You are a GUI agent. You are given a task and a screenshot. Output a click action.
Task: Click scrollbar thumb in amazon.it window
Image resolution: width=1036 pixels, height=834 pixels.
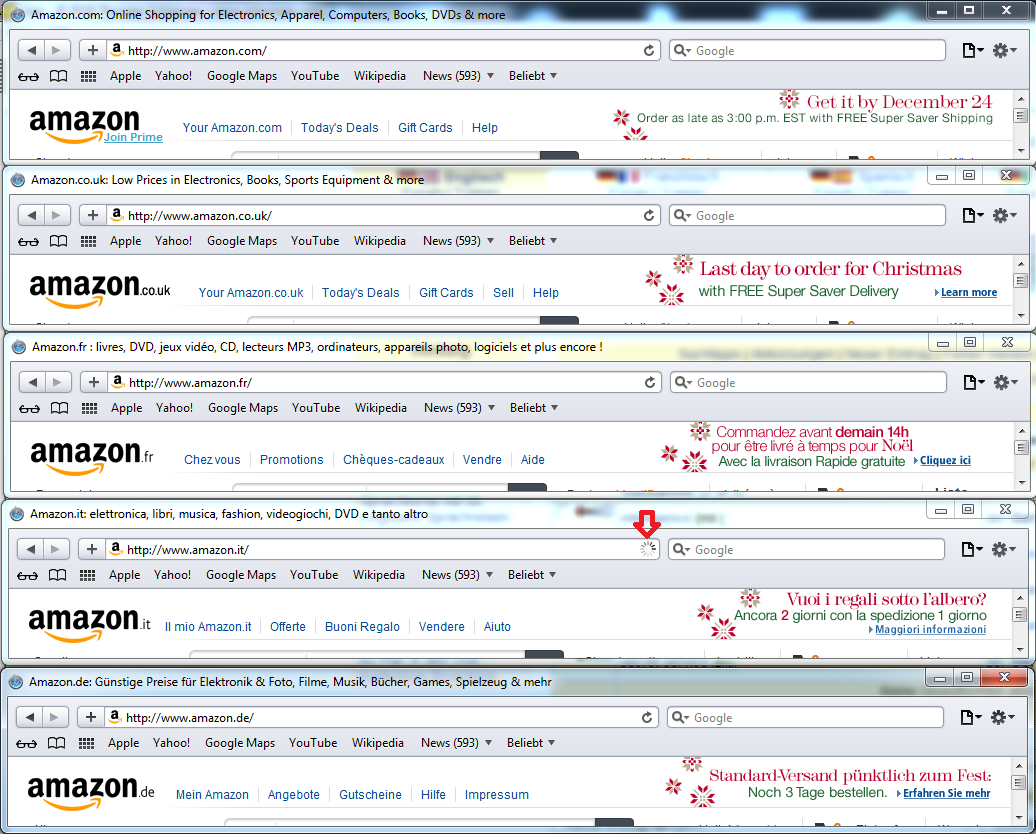pyautogui.click(x=1019, y=615)
